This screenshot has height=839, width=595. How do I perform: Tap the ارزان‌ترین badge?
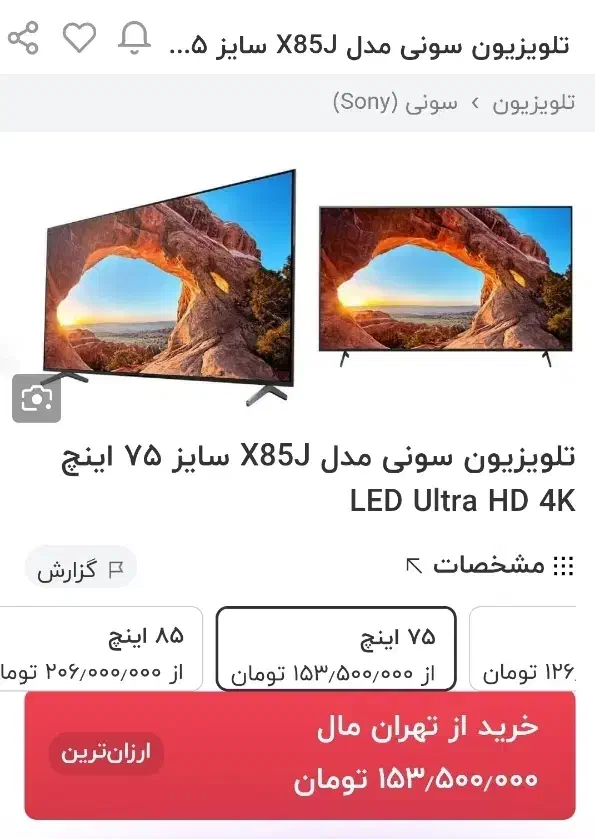pyautogui.click(x=106, y=753)
